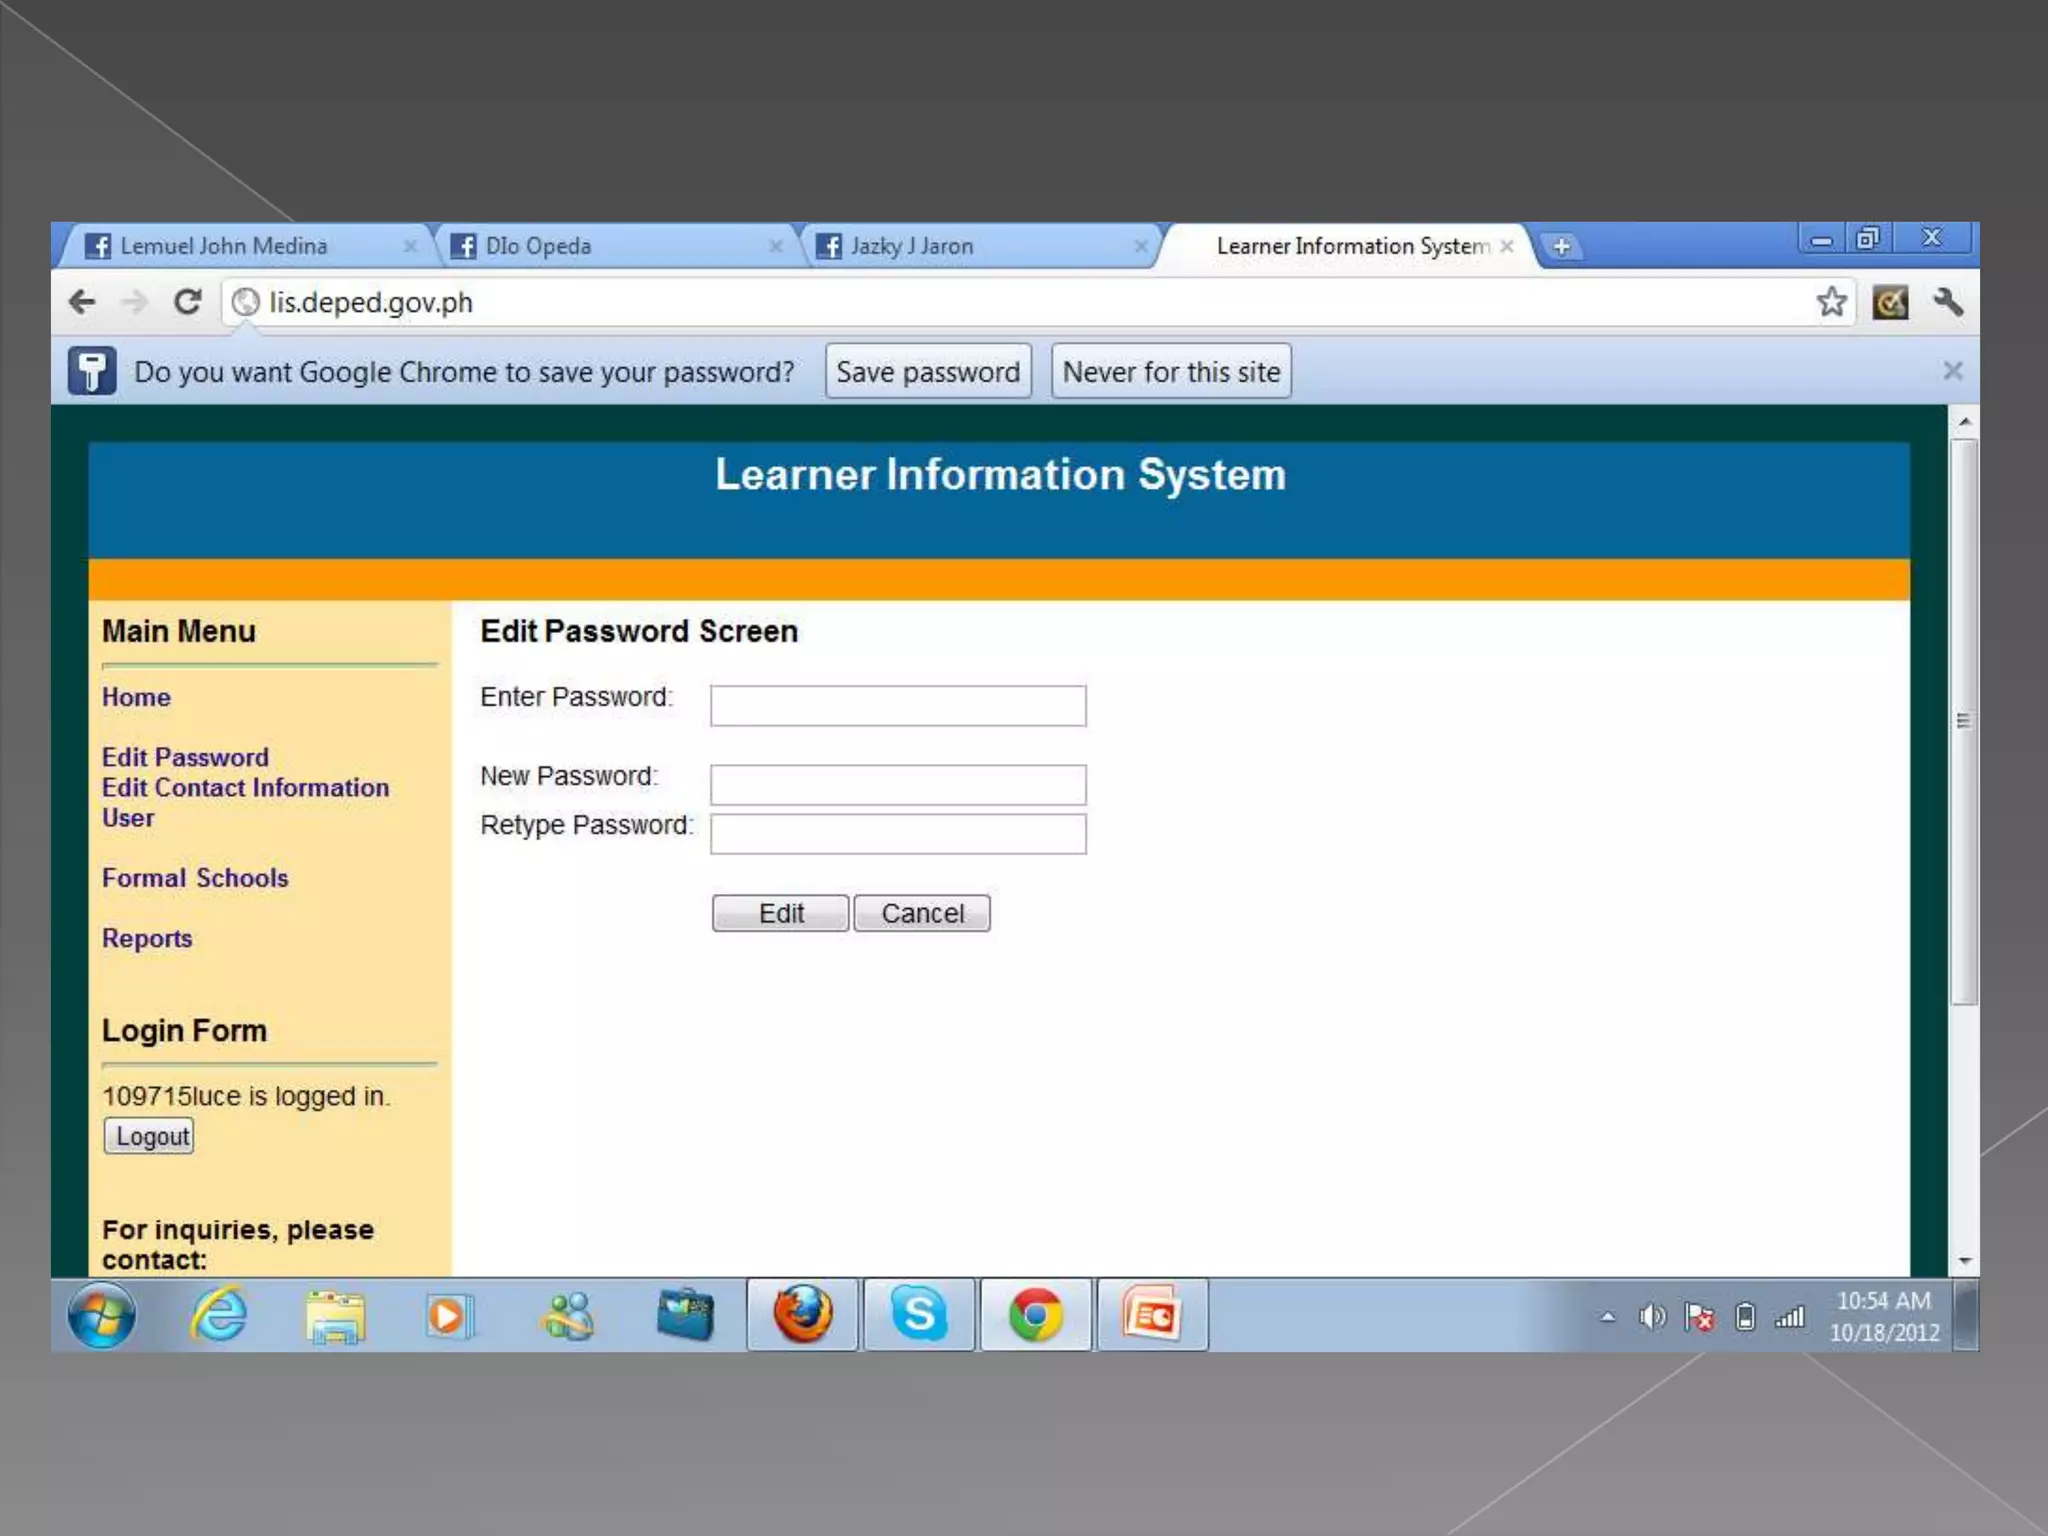Click the page scrollbar up arrow
The image size is (2048, 1536).
(x=1964, y=422)
